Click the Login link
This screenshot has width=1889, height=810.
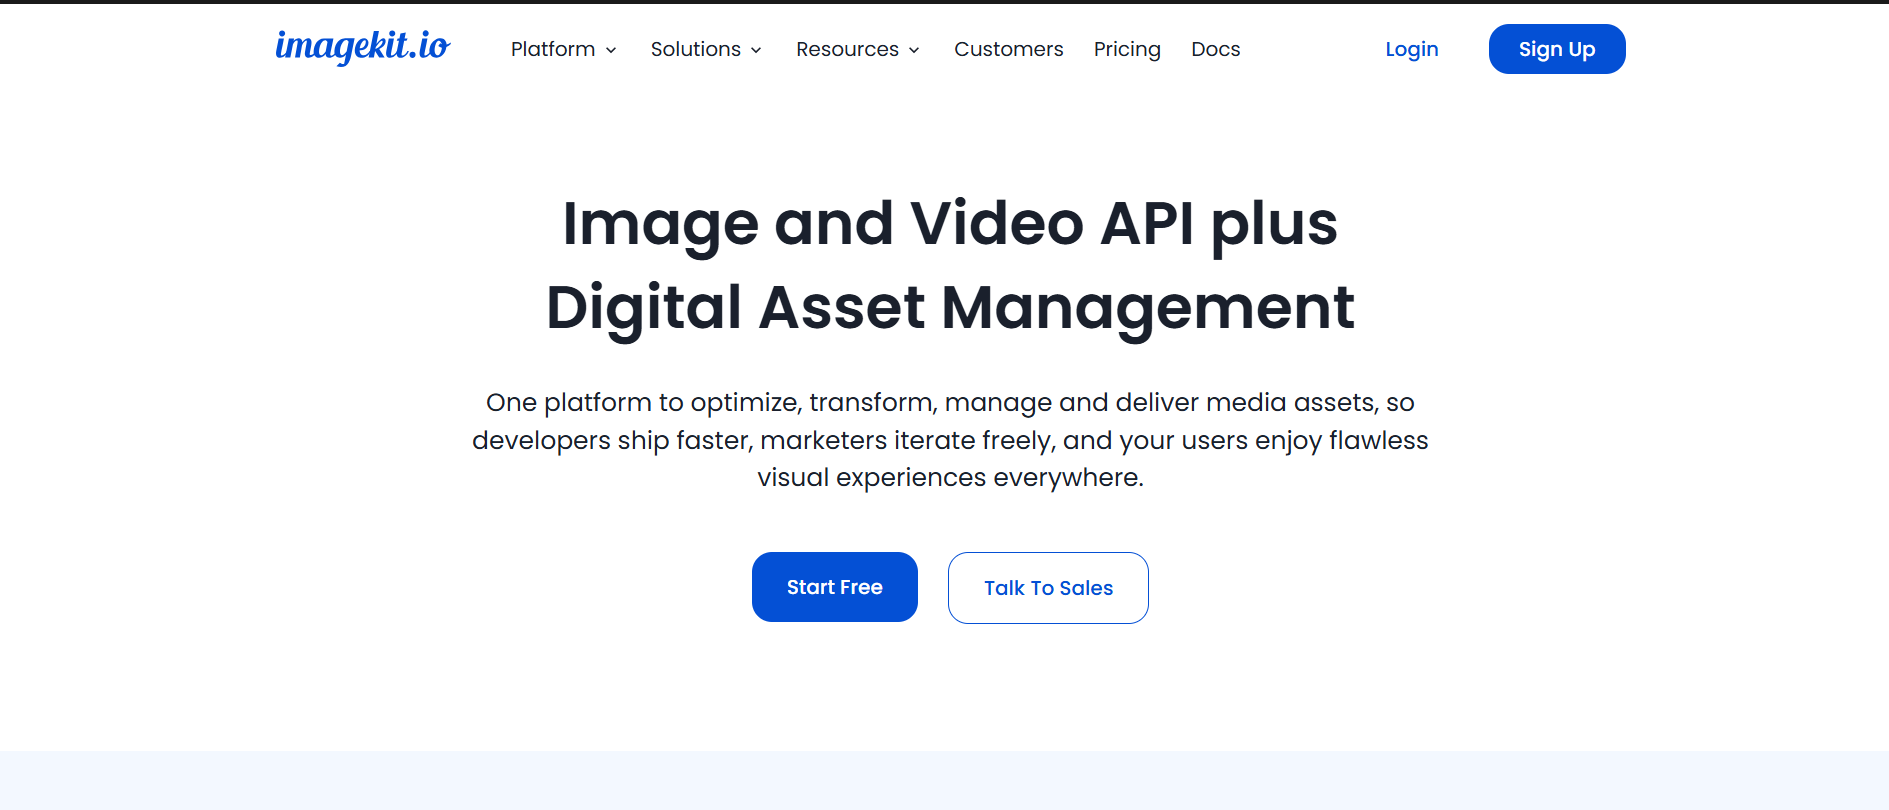[1411, 49]
